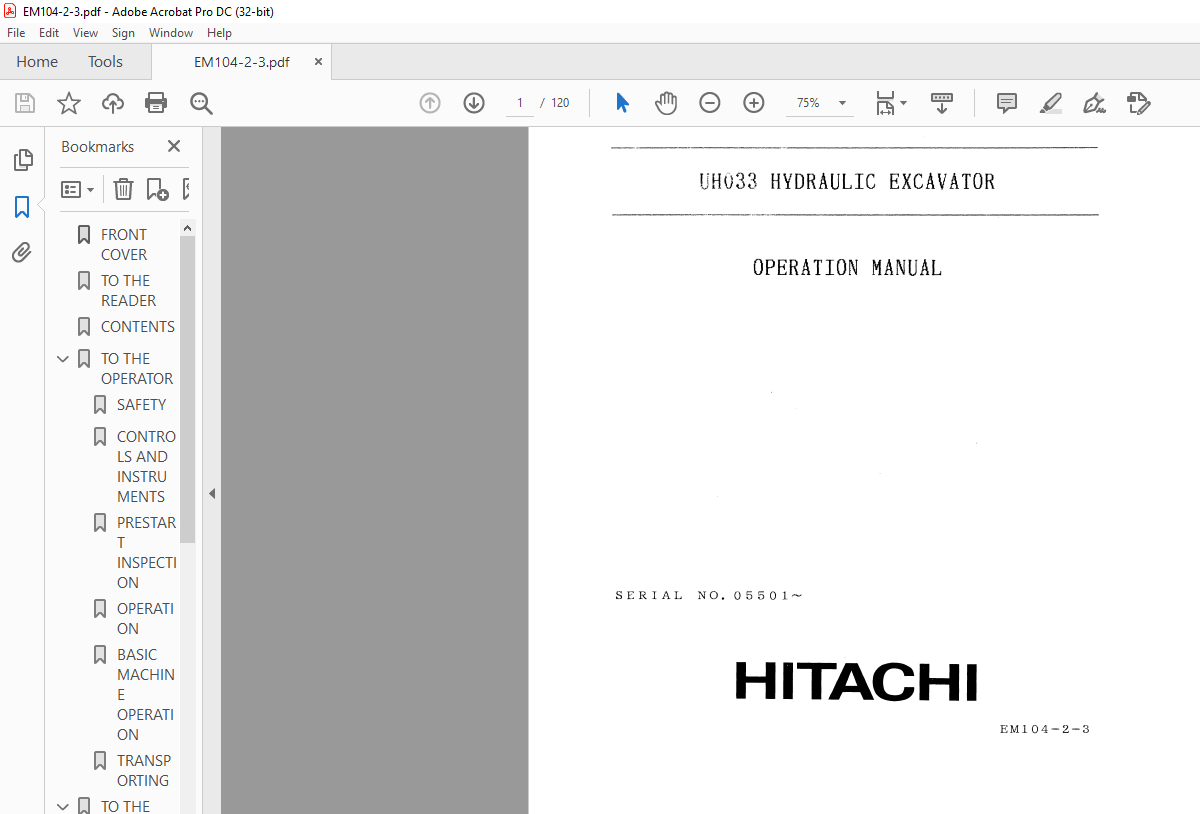This screenshot has width=1200, height=814.
Task: Open the zoom level dropdown
Action: (x=842, y=103)
